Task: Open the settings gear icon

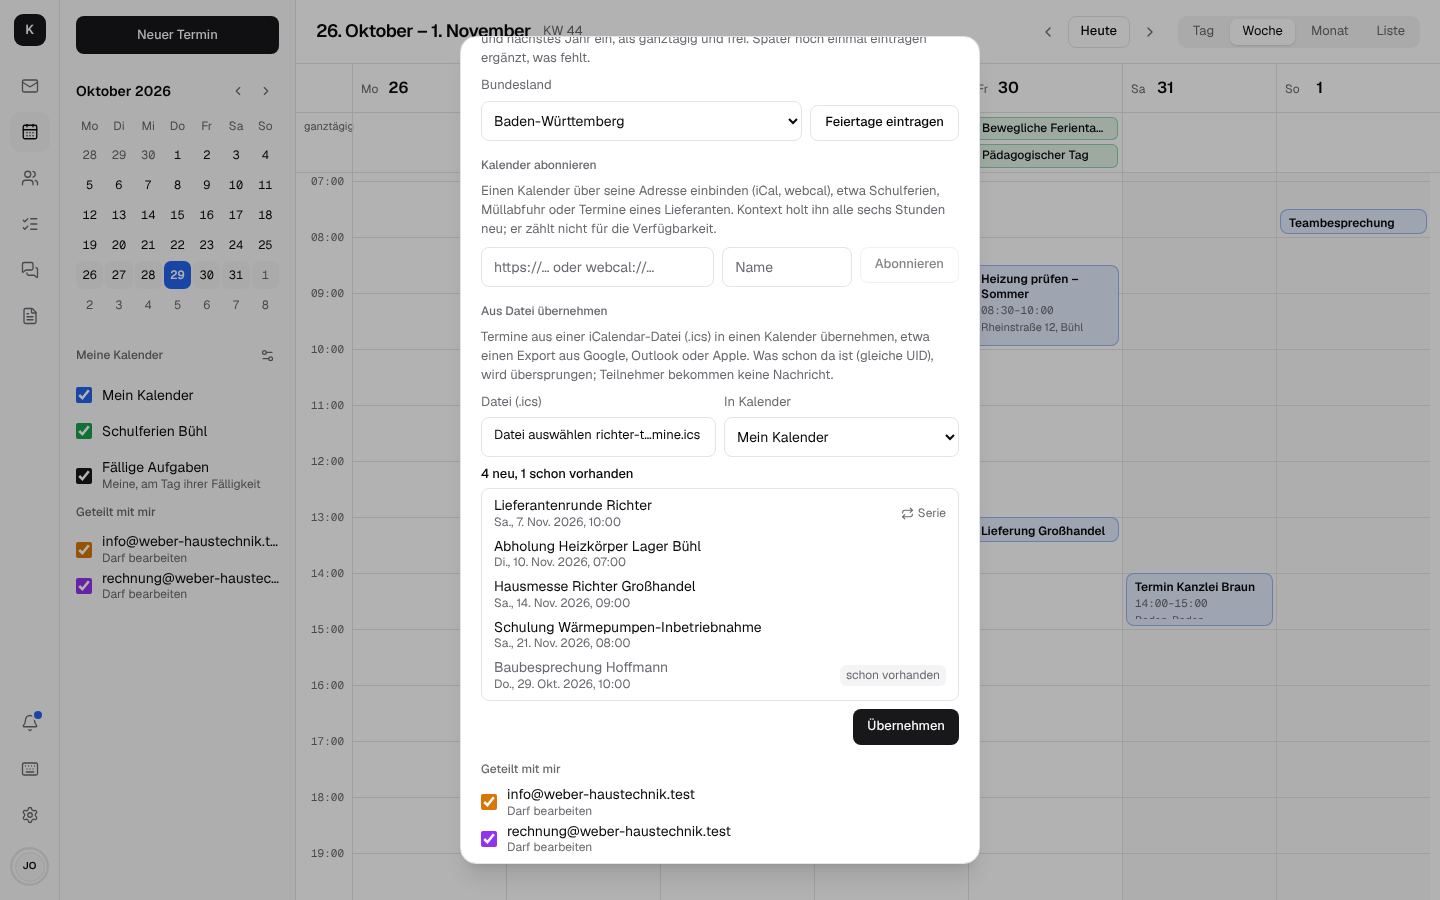Action: click(x=30, y=815)
